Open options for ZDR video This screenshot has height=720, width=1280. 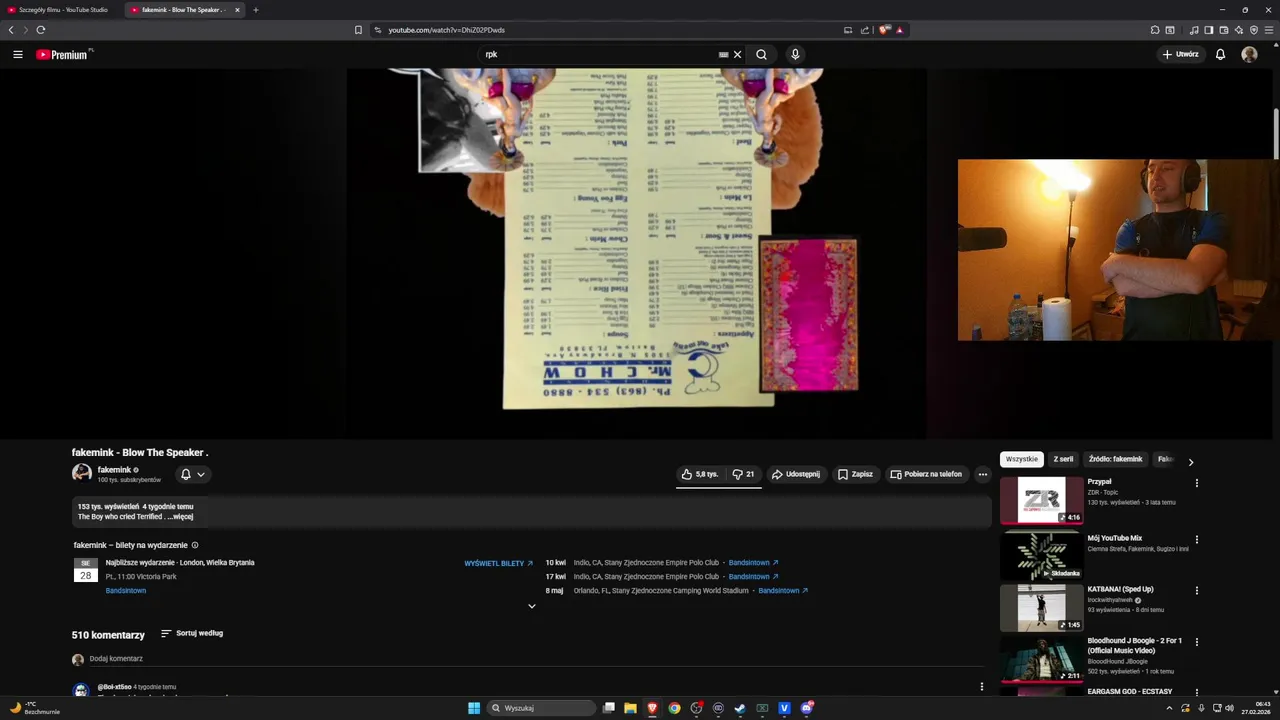(1196, 483)
